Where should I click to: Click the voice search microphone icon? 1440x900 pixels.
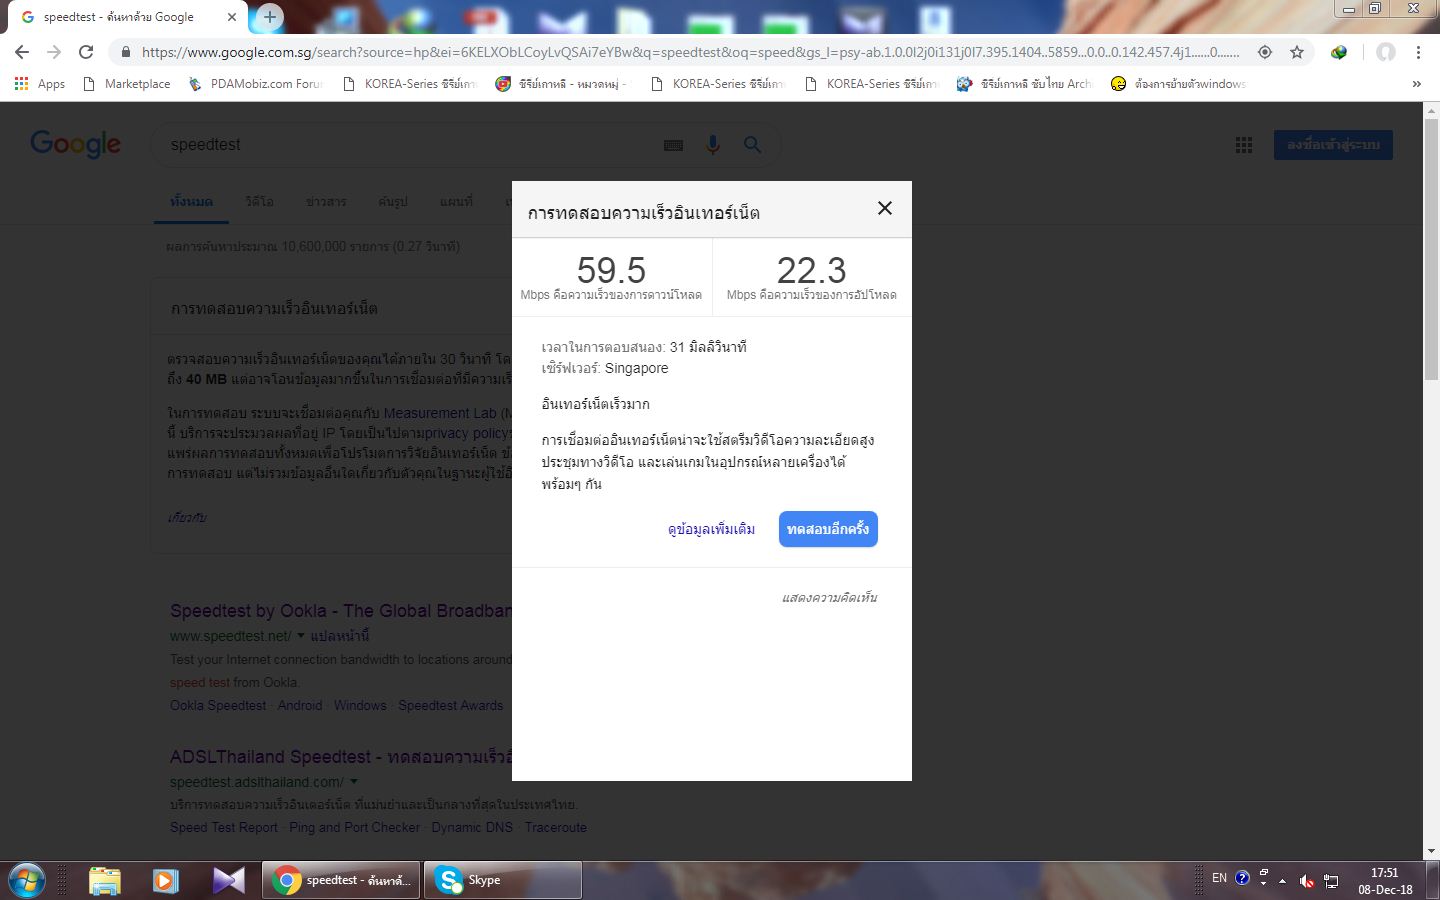713,145
